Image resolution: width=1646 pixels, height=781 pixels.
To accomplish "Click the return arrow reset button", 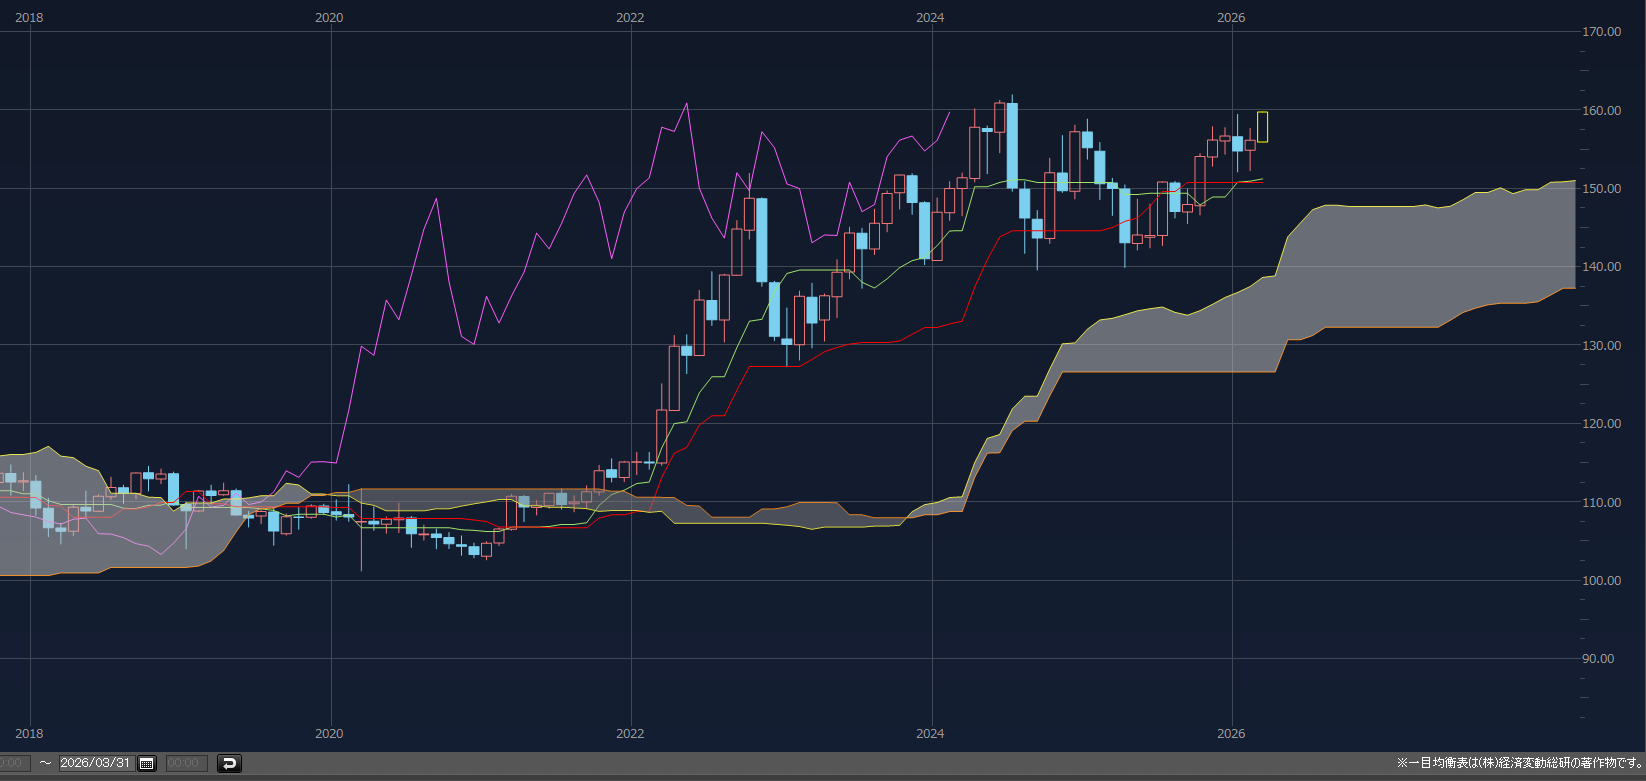I will 229,763.
